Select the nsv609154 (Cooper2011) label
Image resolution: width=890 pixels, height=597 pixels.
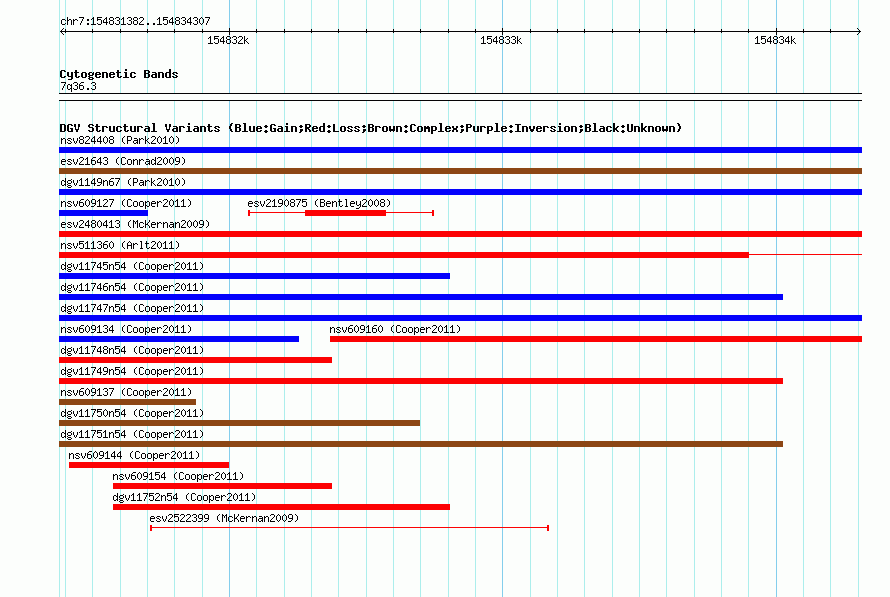178,476
